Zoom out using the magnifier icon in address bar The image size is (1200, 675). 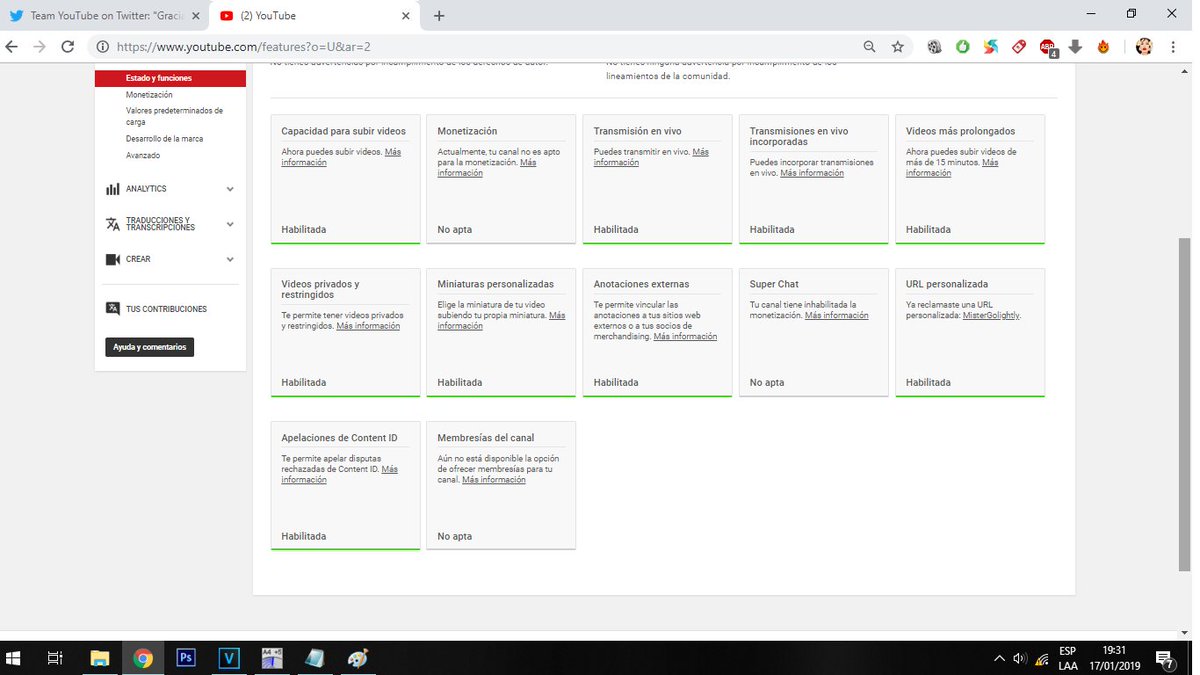point(870,46)
